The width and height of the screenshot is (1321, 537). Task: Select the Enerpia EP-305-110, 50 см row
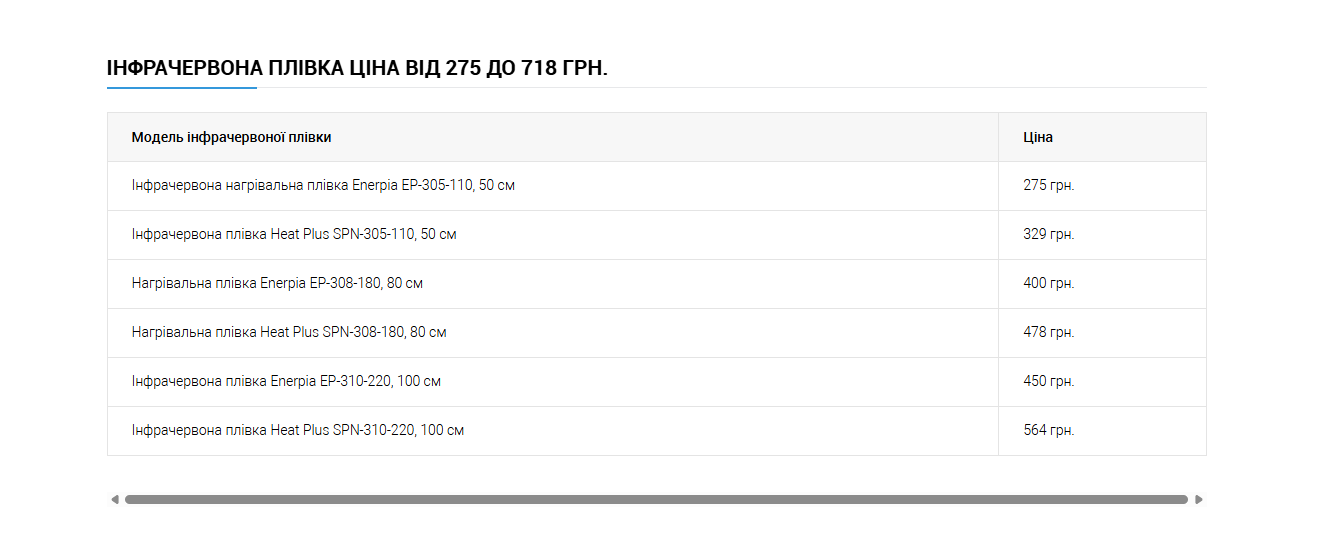click(656, 186)
